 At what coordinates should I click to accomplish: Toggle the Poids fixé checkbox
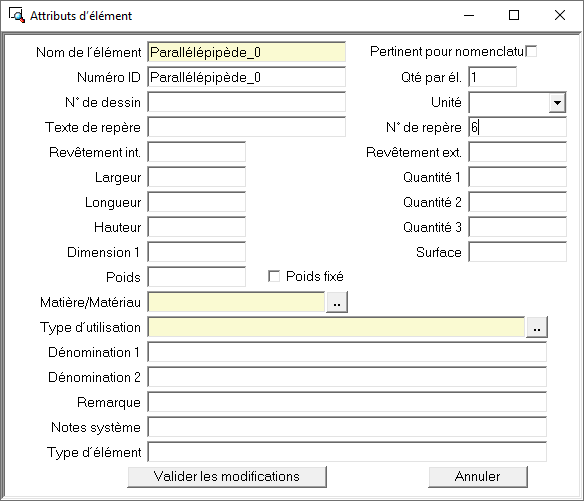274,276
